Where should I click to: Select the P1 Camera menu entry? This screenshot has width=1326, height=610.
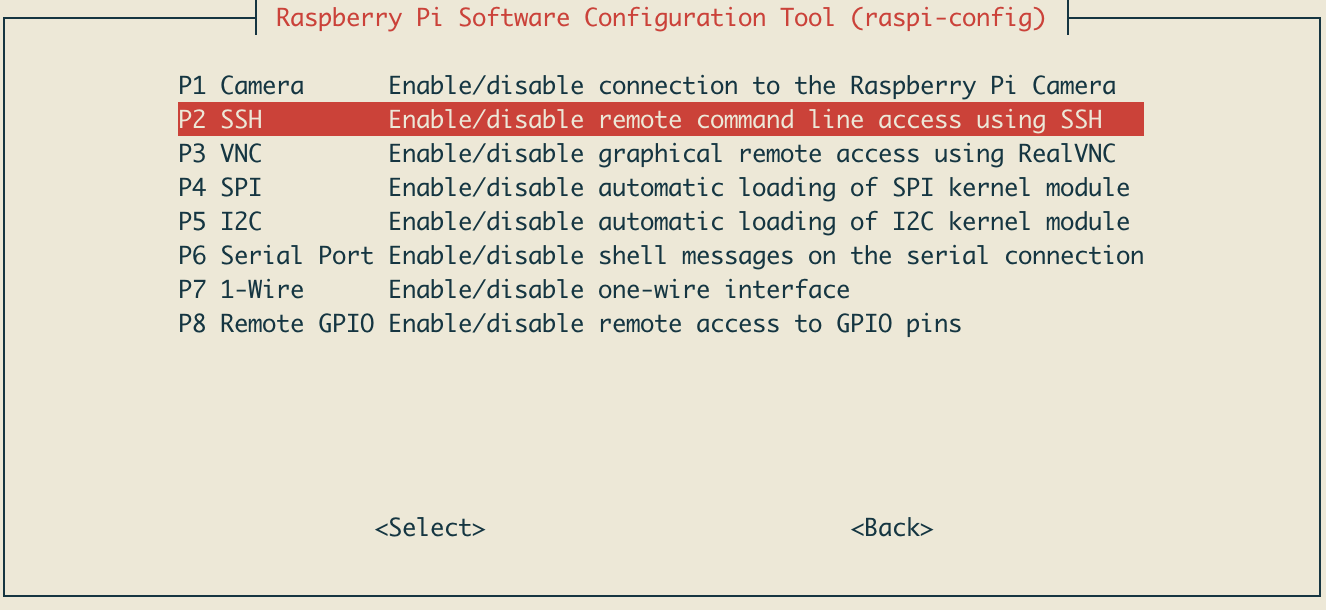click(x=241, y=86)
